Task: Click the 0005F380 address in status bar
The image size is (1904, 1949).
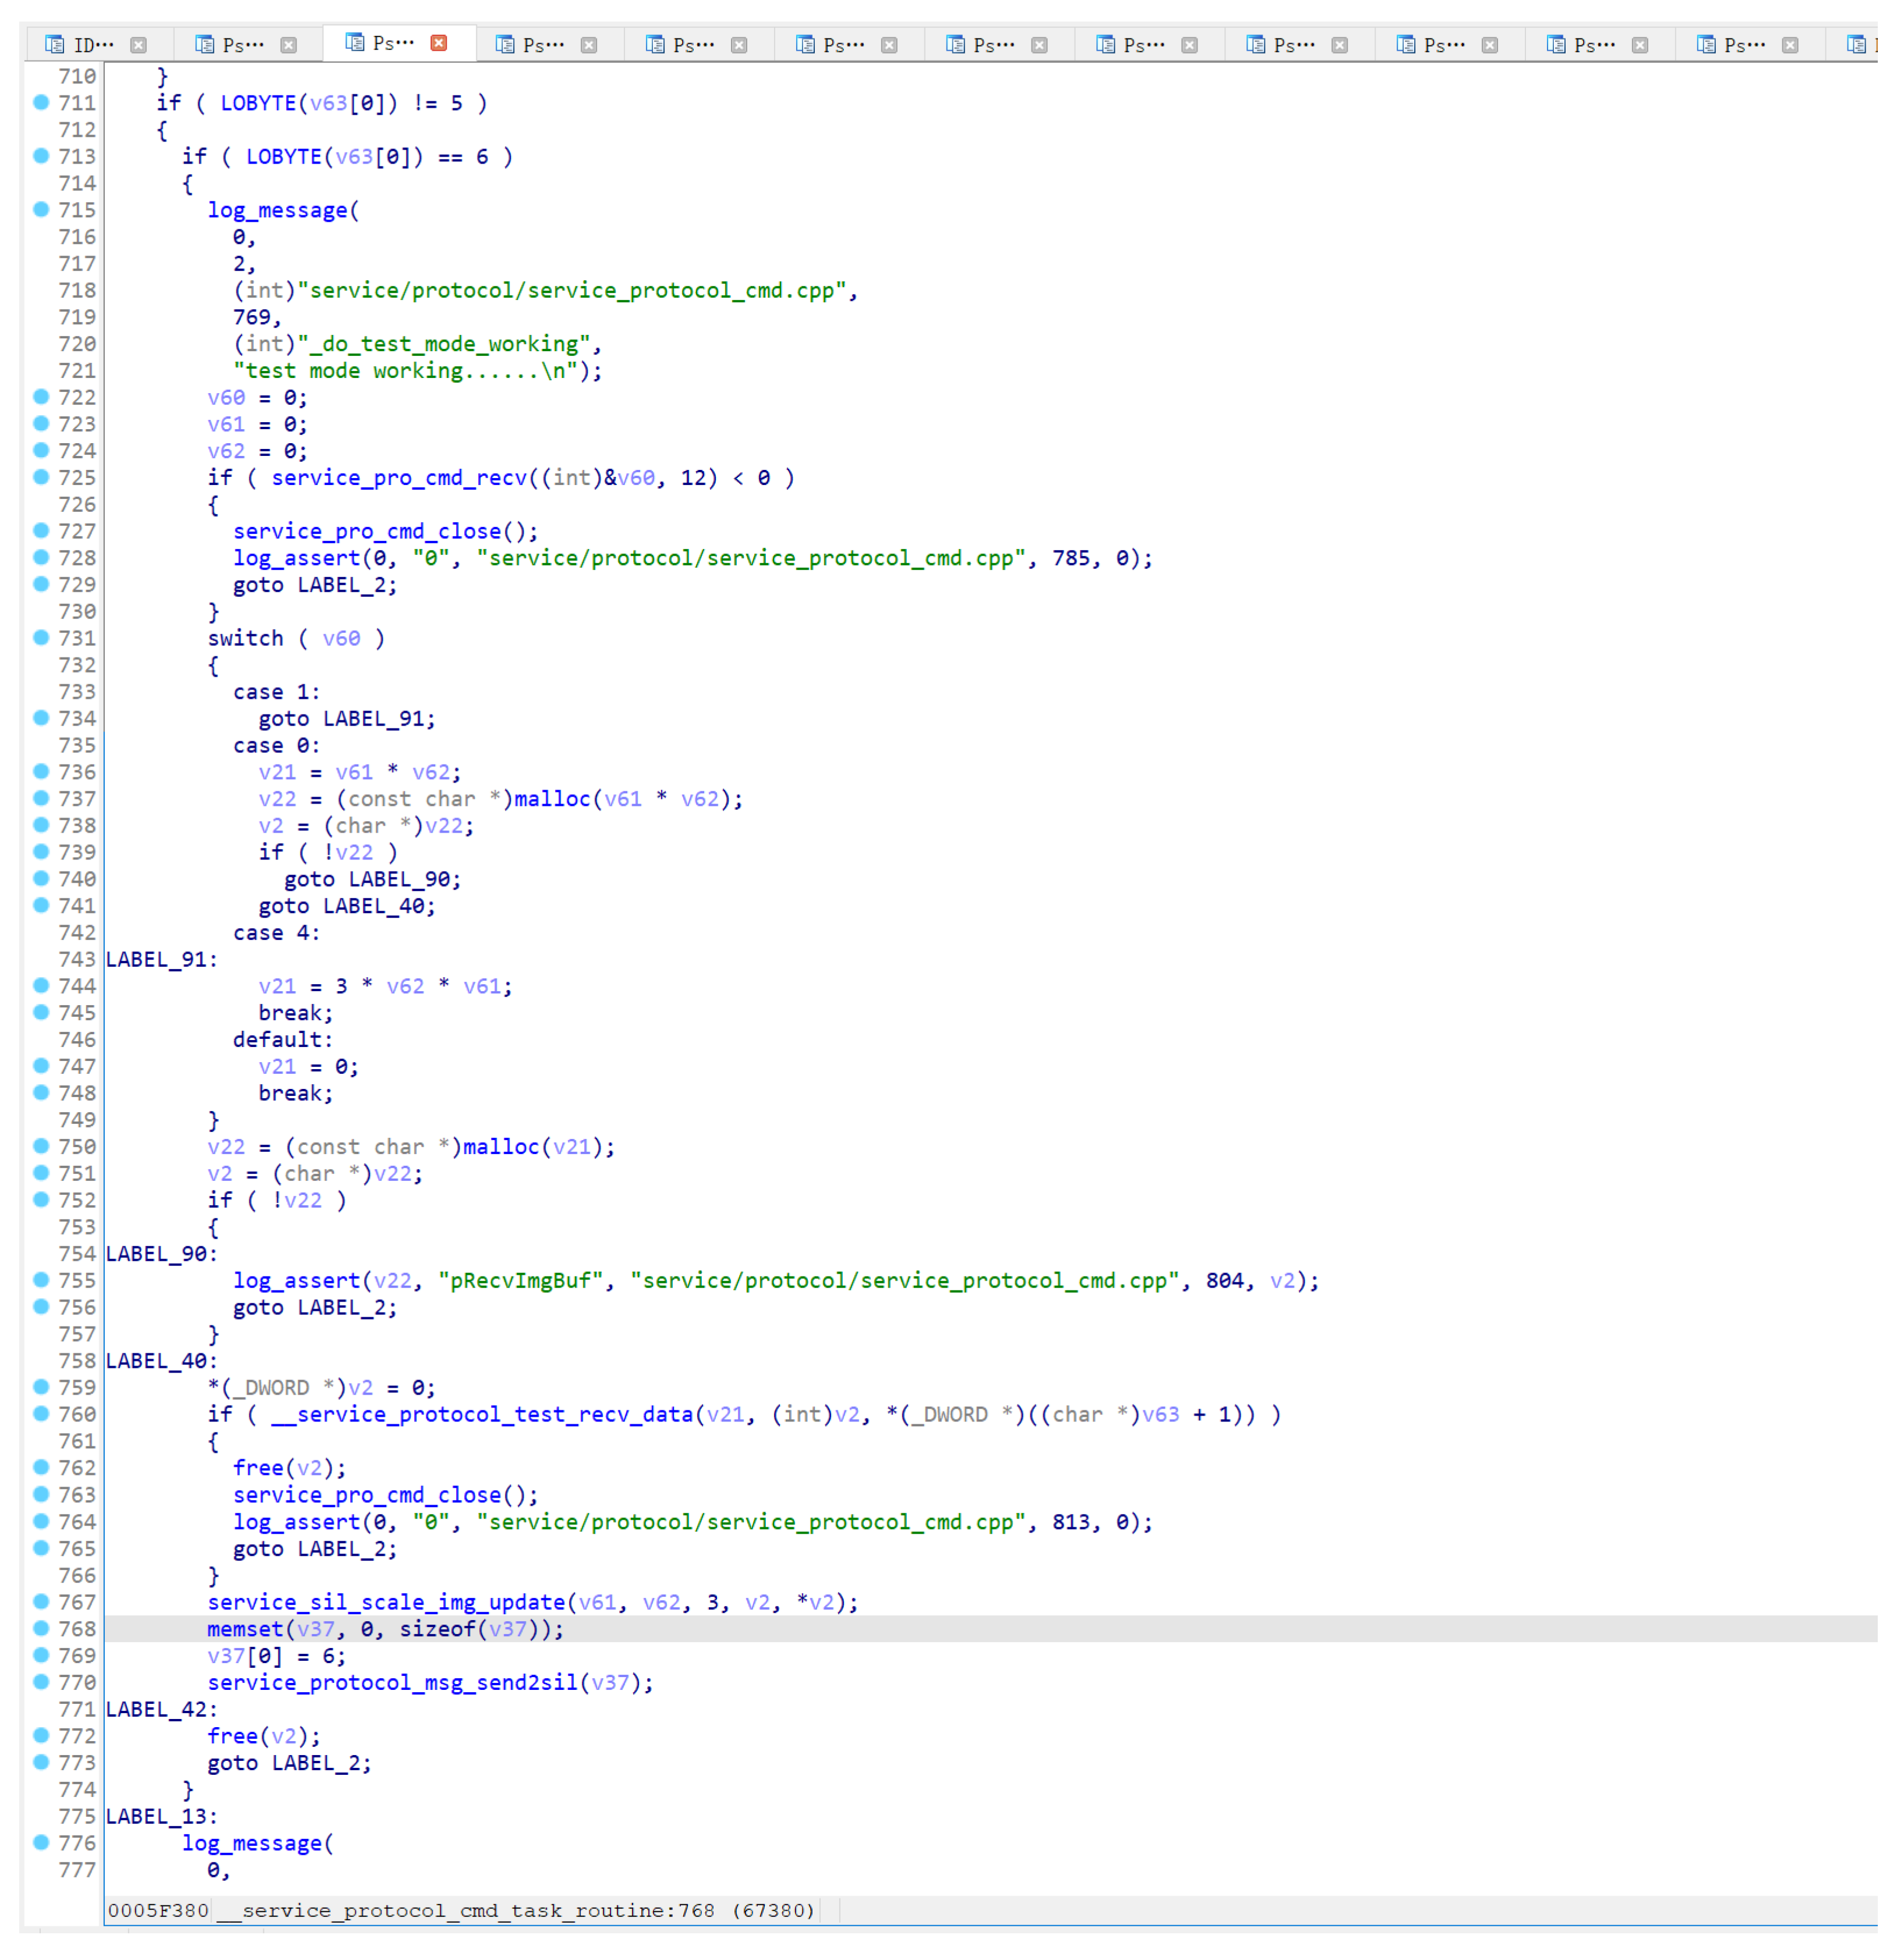Action: pos(158,1910)
